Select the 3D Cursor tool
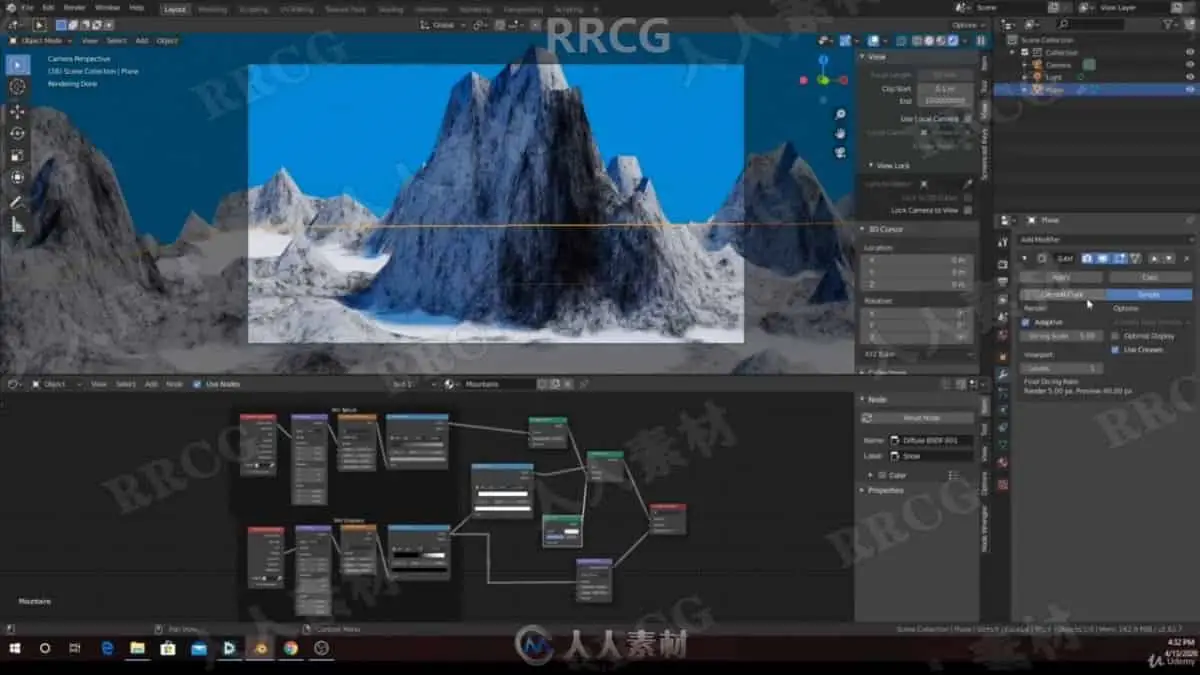 tap(17, 87)
